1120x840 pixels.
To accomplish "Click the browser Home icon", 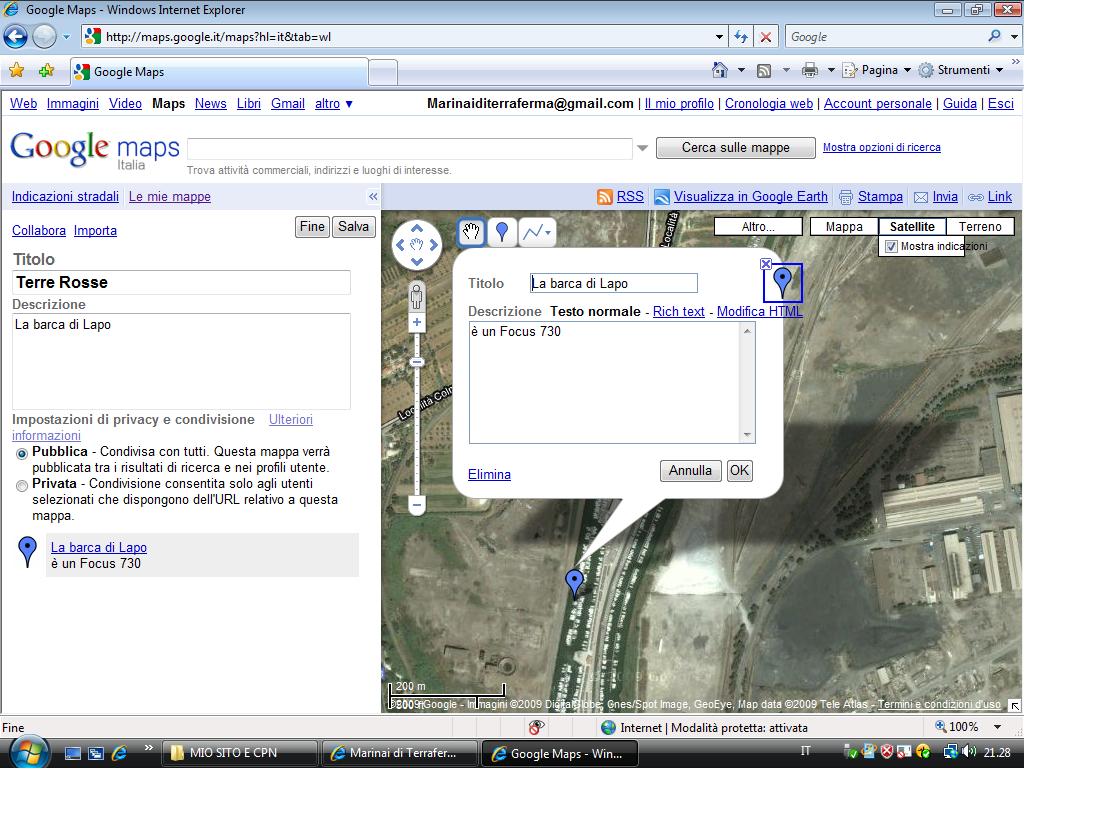I will pyautogui.click(x=720, y=70).
